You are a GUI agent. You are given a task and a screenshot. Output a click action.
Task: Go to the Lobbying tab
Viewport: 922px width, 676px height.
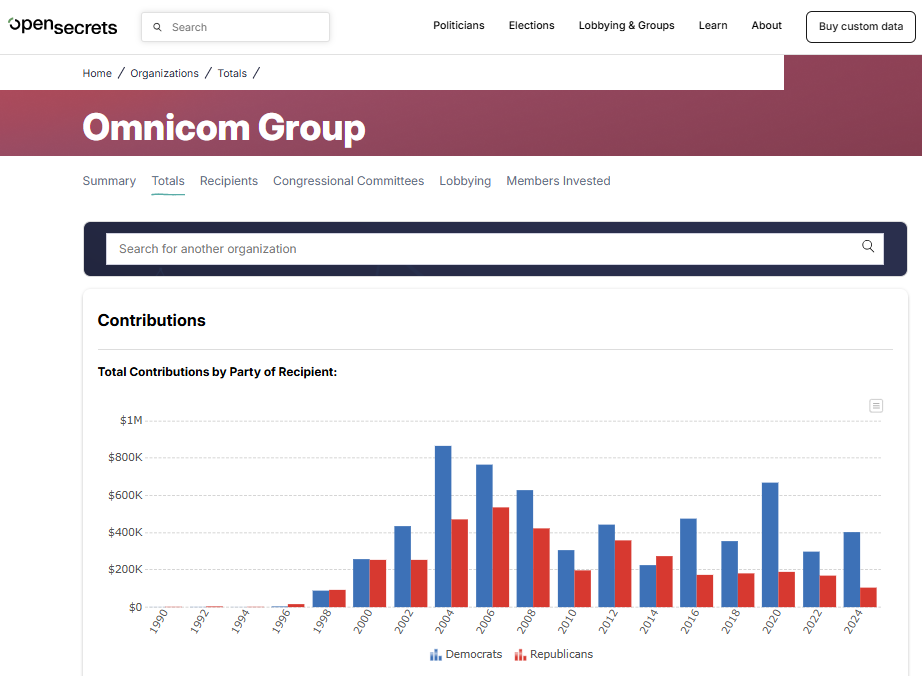pos(465,181)
